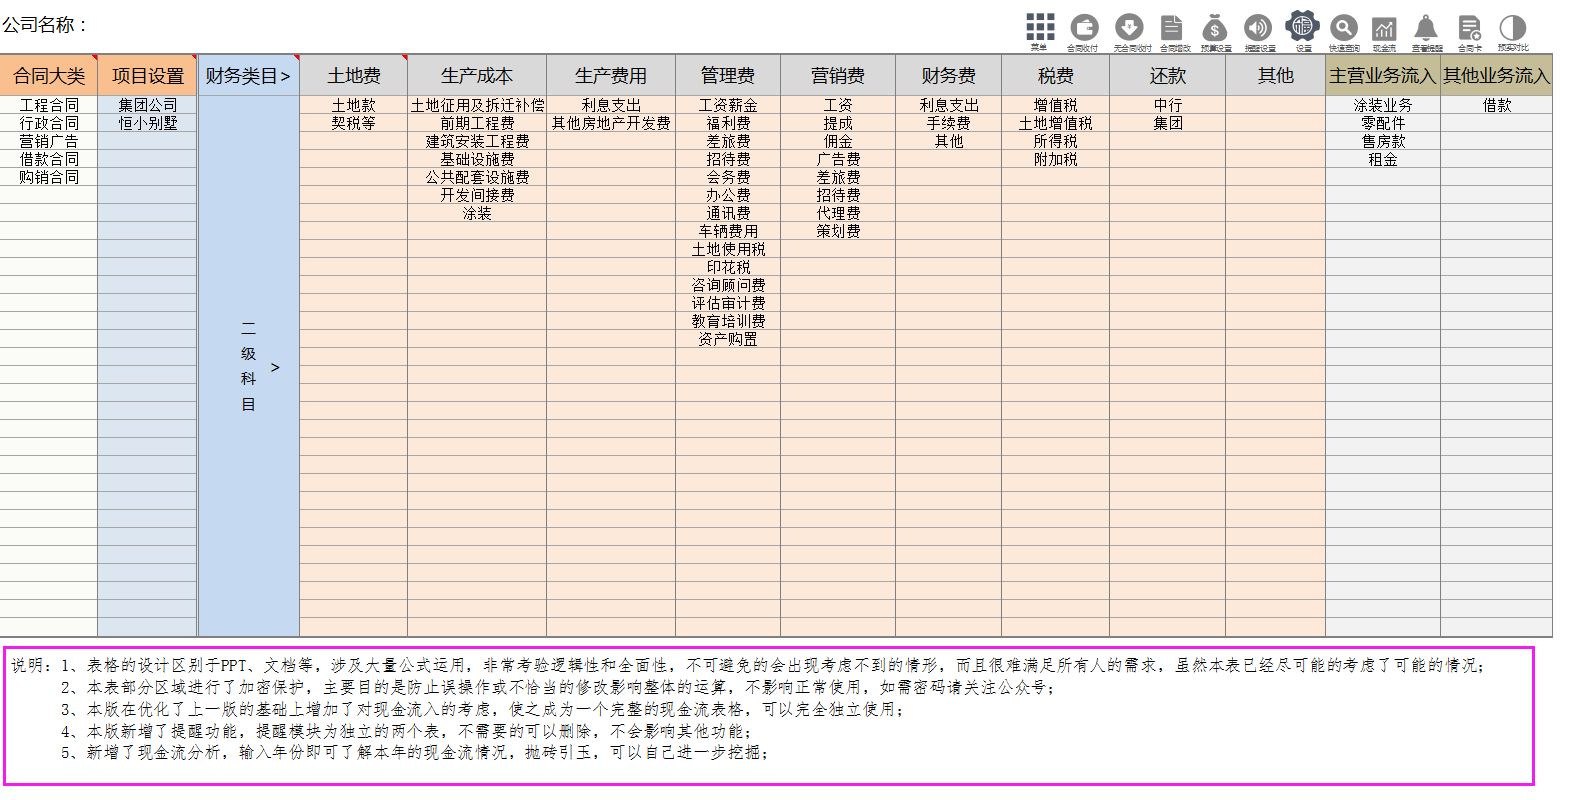1586x800 pixels.
Task: Select the 代理费 cell under 营销费
Action: tap(838, 213)
